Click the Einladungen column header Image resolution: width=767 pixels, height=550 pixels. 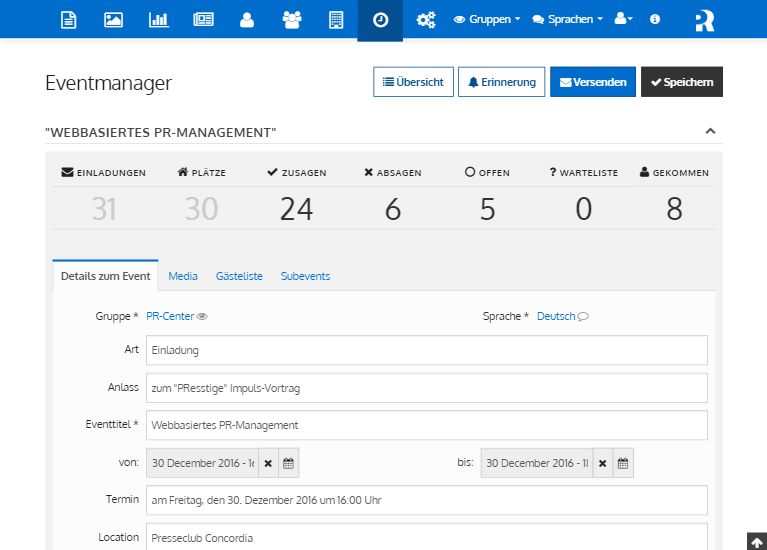(104, 172)
